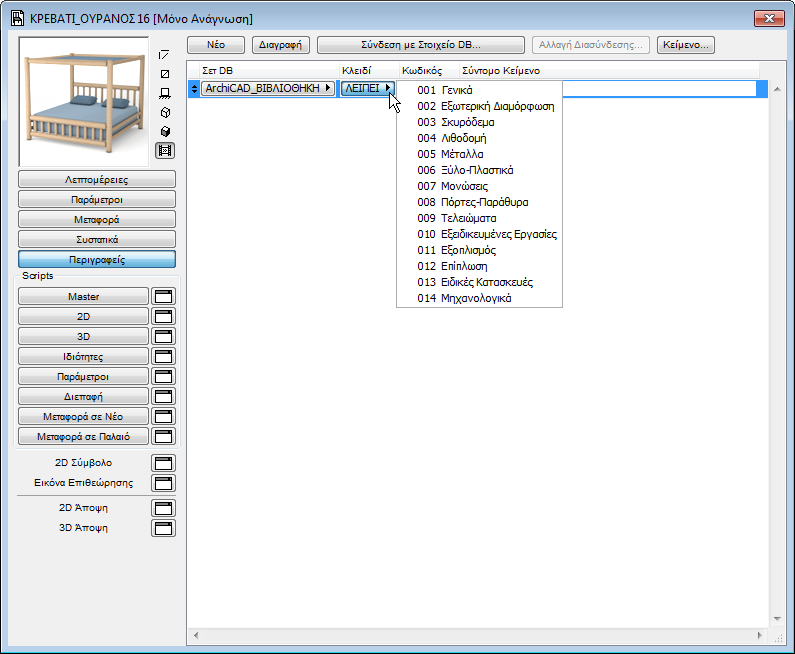Open Master script in separate window
The image size is (795, 654).
163,297
